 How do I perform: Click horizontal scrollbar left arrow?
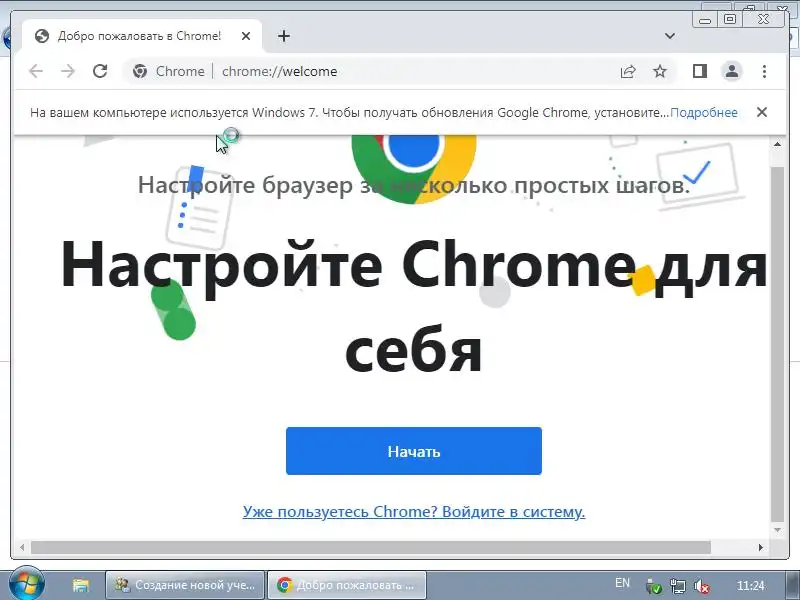coord(21,547)
